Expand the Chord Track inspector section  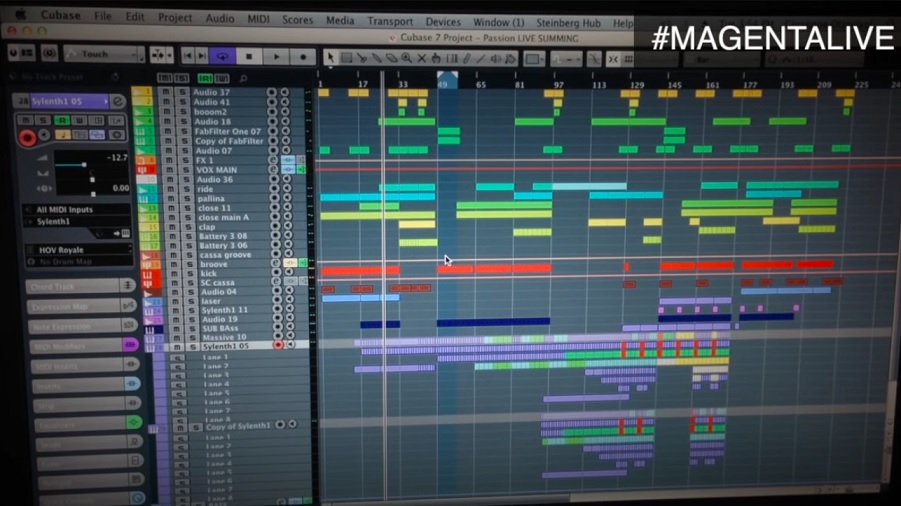pyautogui.click(x=79, y=287)
